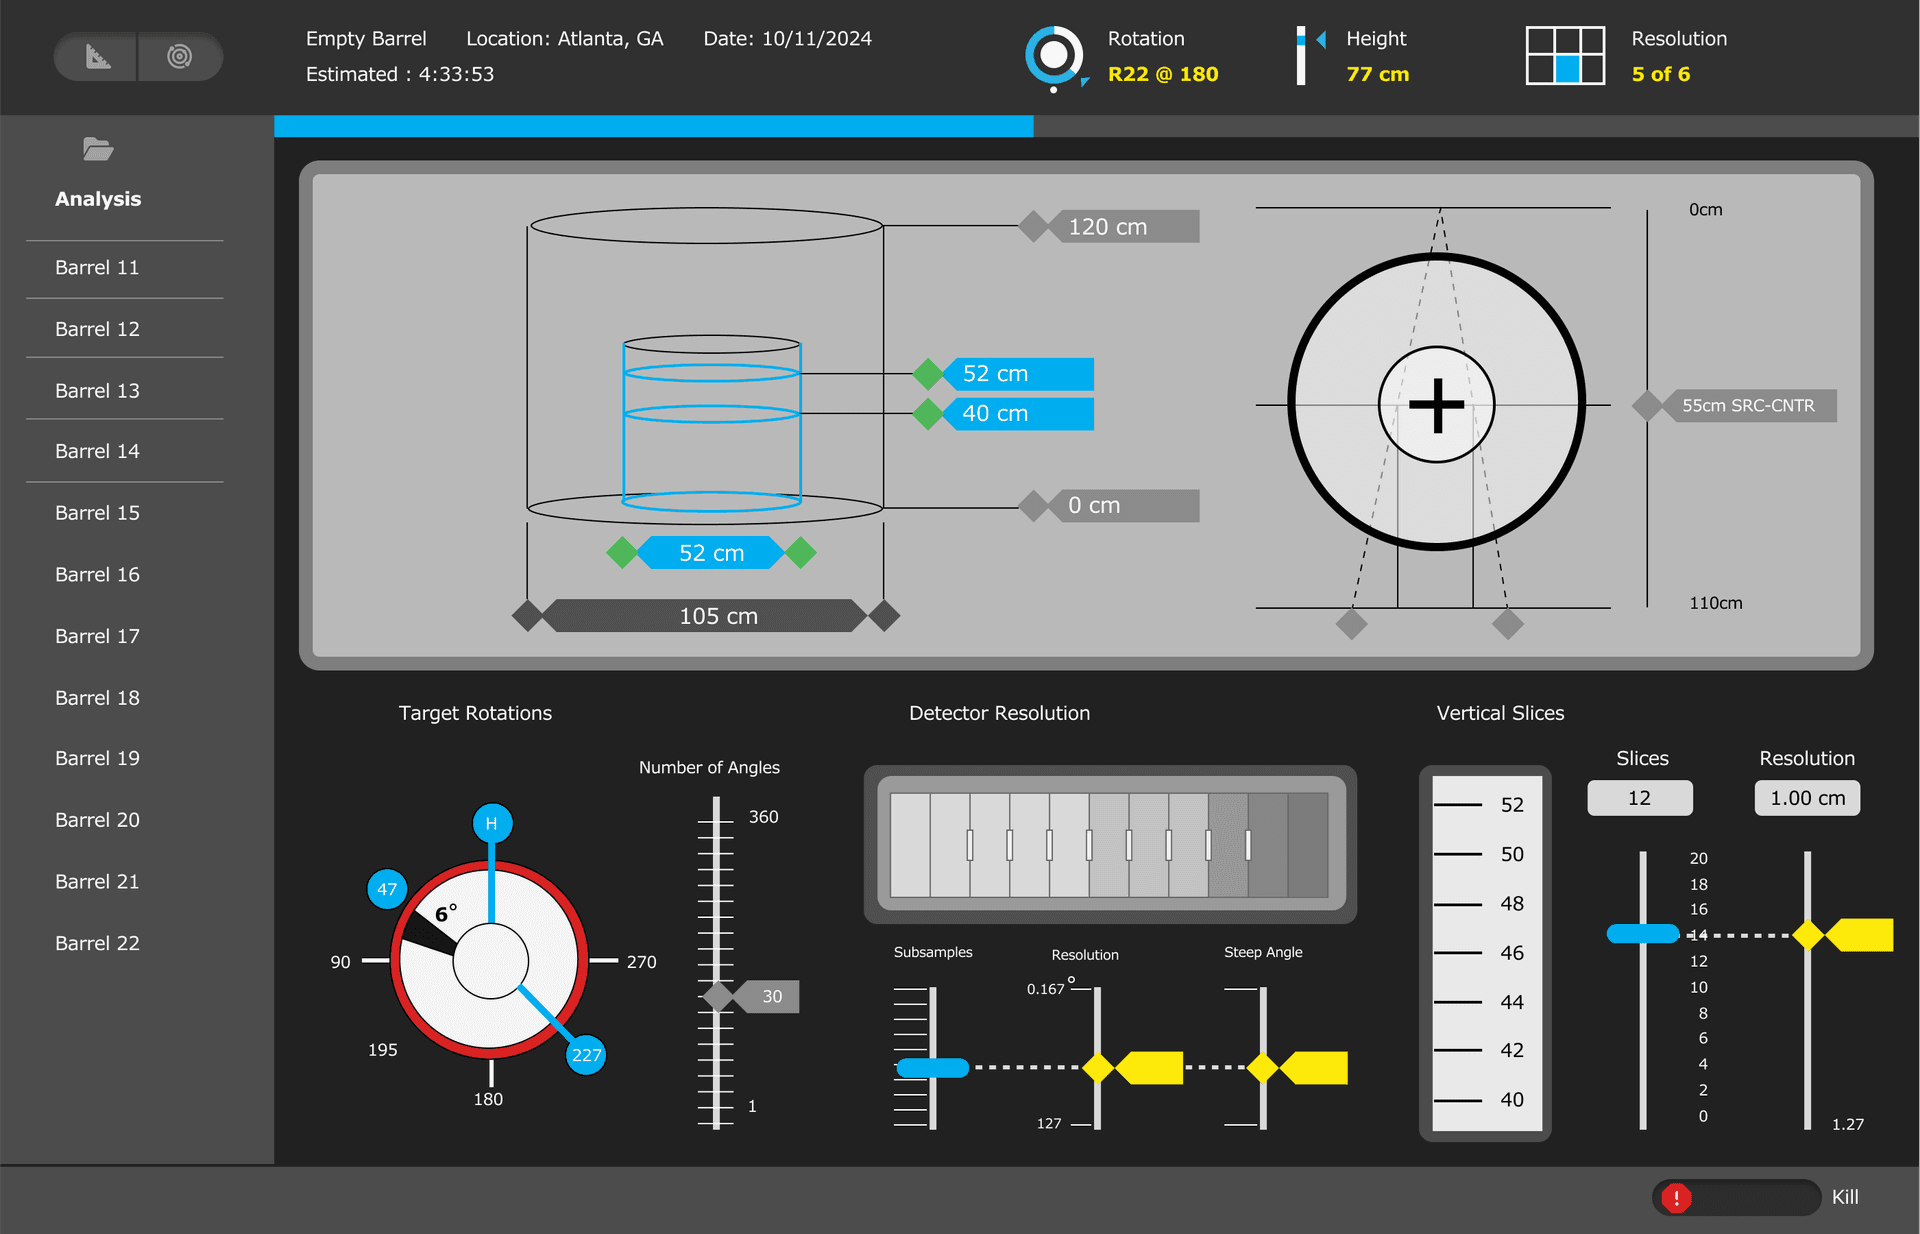Open Barrel 22 in the sidebar

[x=97, y=942]
